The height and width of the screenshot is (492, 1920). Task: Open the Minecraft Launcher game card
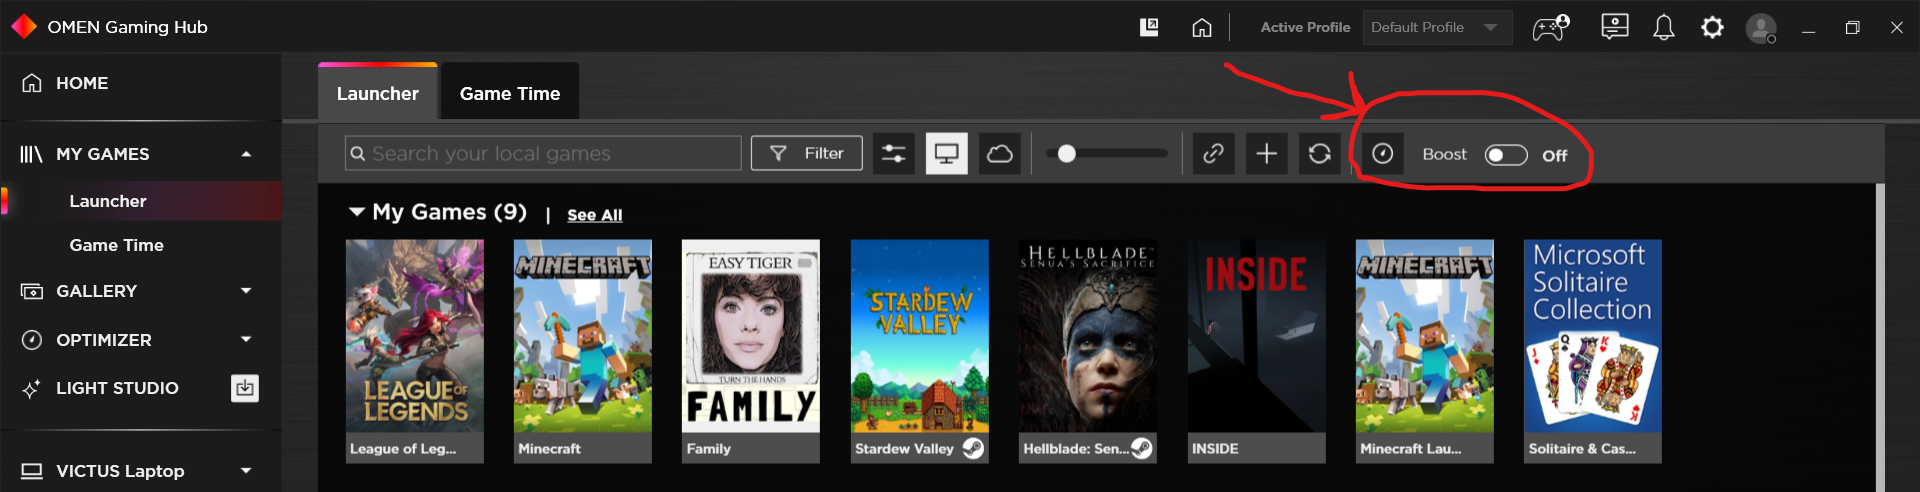(1425, 351)
